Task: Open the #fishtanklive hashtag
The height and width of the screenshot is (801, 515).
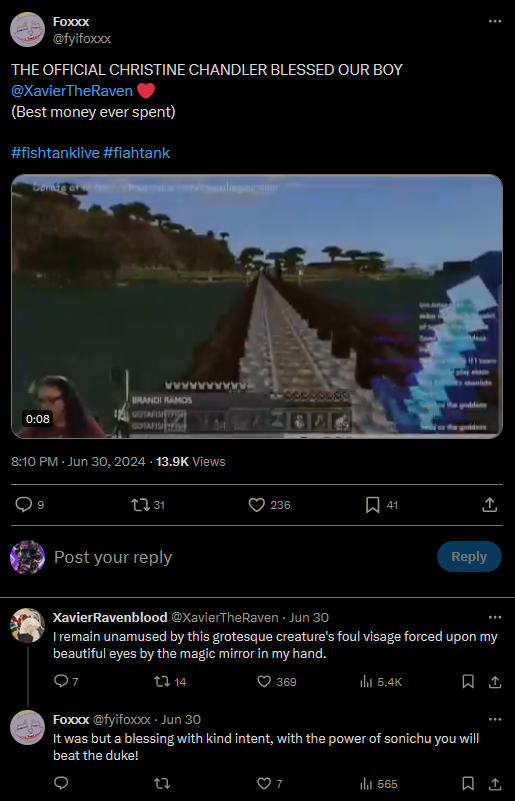Action: click(55, 153)
